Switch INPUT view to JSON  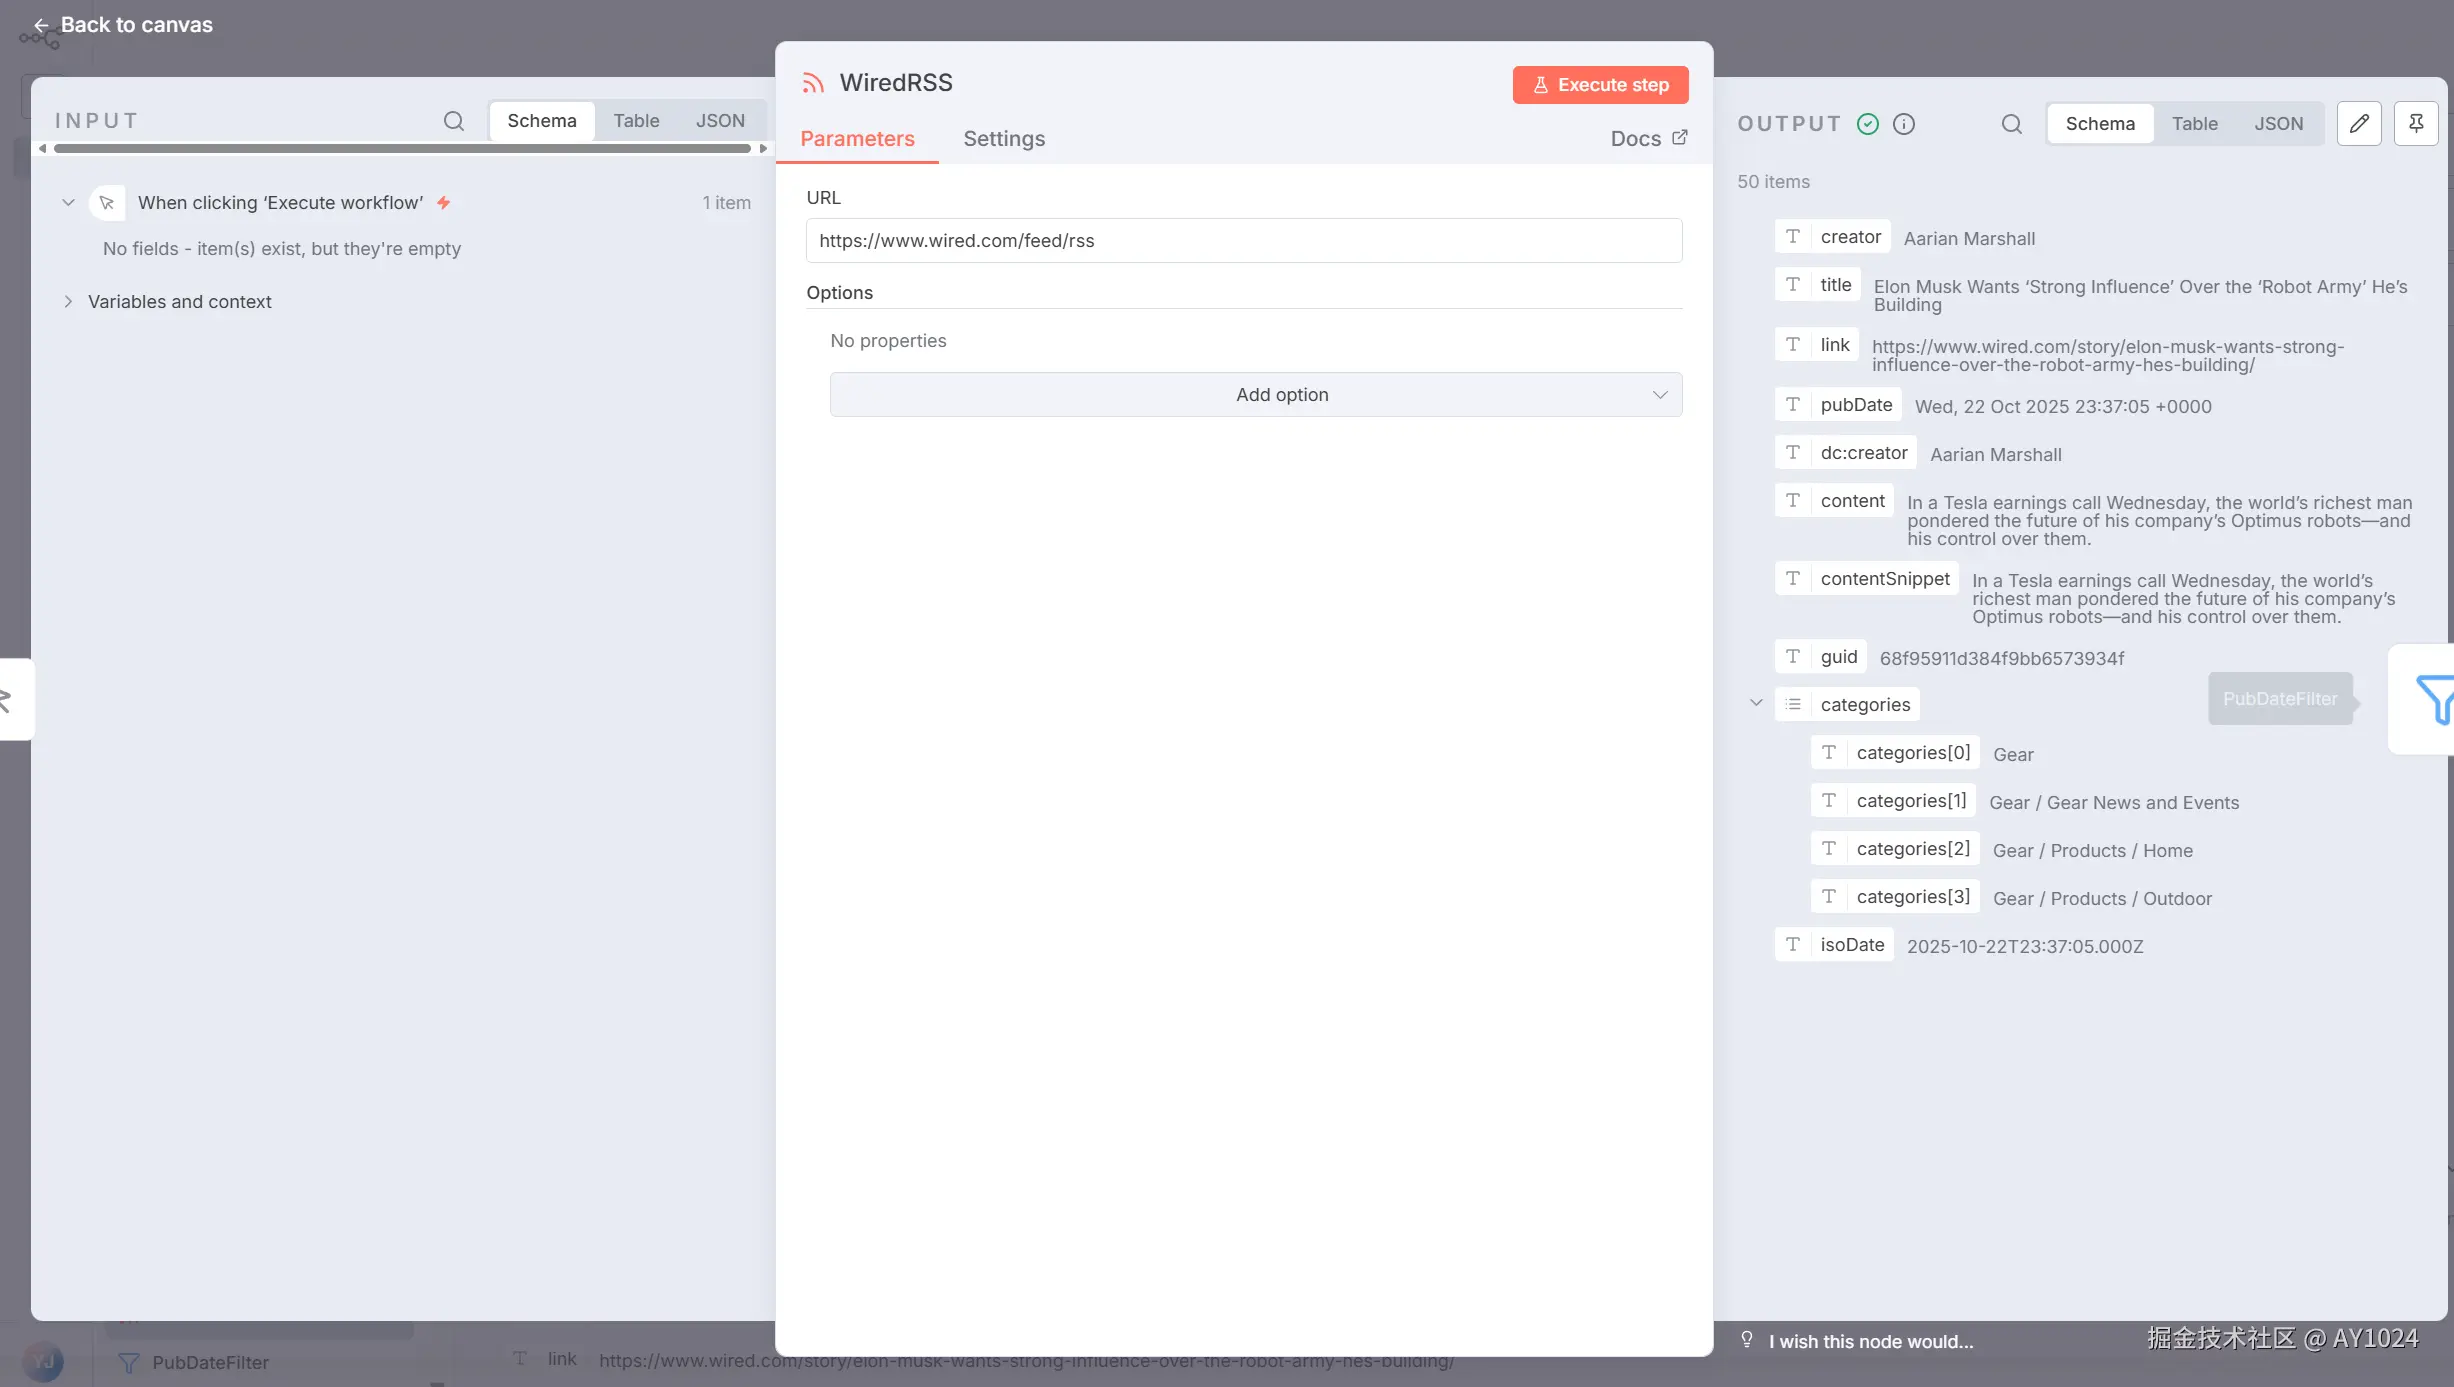tap(720, 121)
